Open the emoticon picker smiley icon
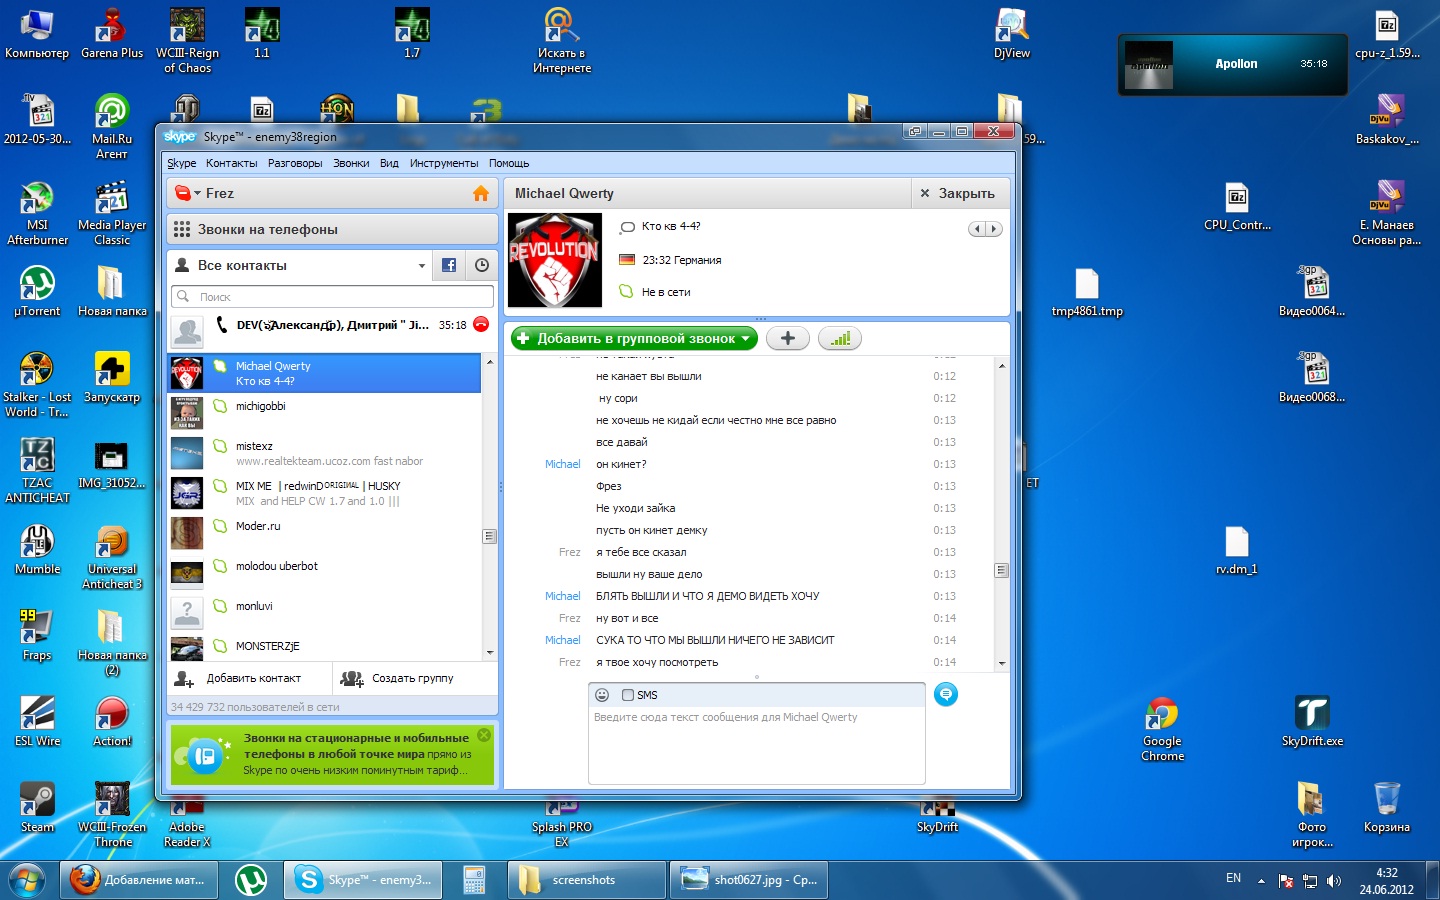 pos(602,695)
